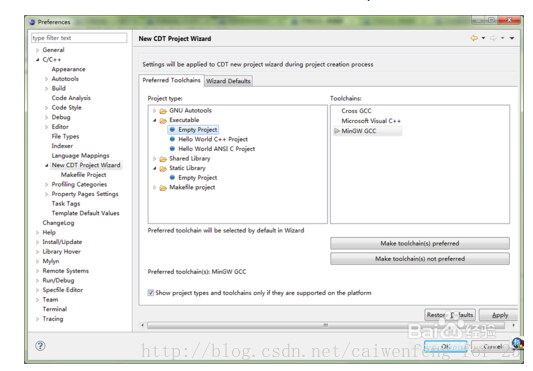Click Make toolchain(s) not preferred button
Image resolution: width=533 pixels, height=371 pixels.
click(420, 259)
